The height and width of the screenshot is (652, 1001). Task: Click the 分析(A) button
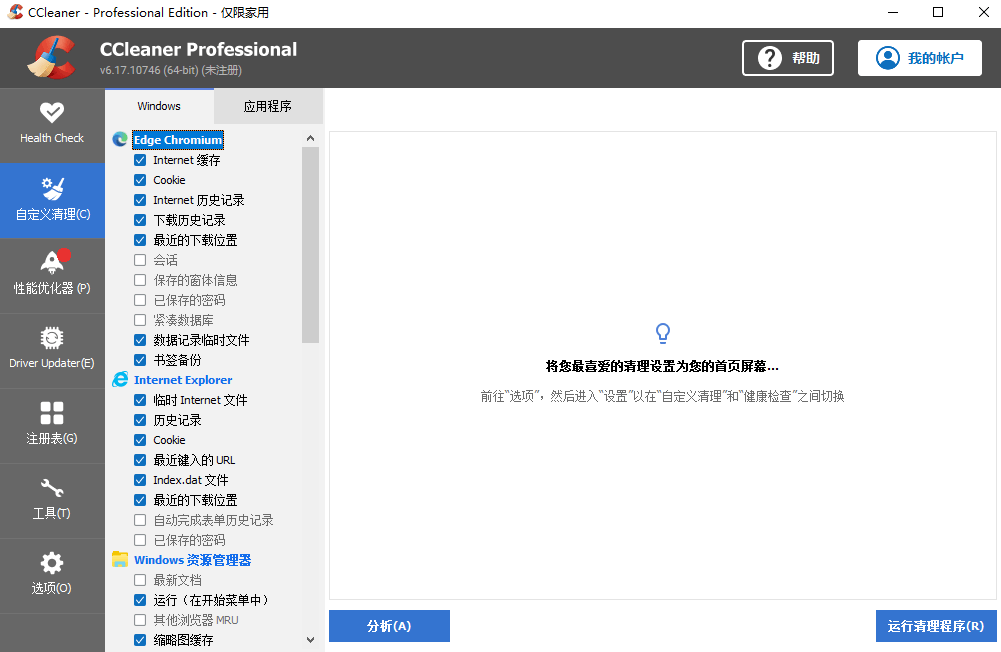click(x=389, y=626)
